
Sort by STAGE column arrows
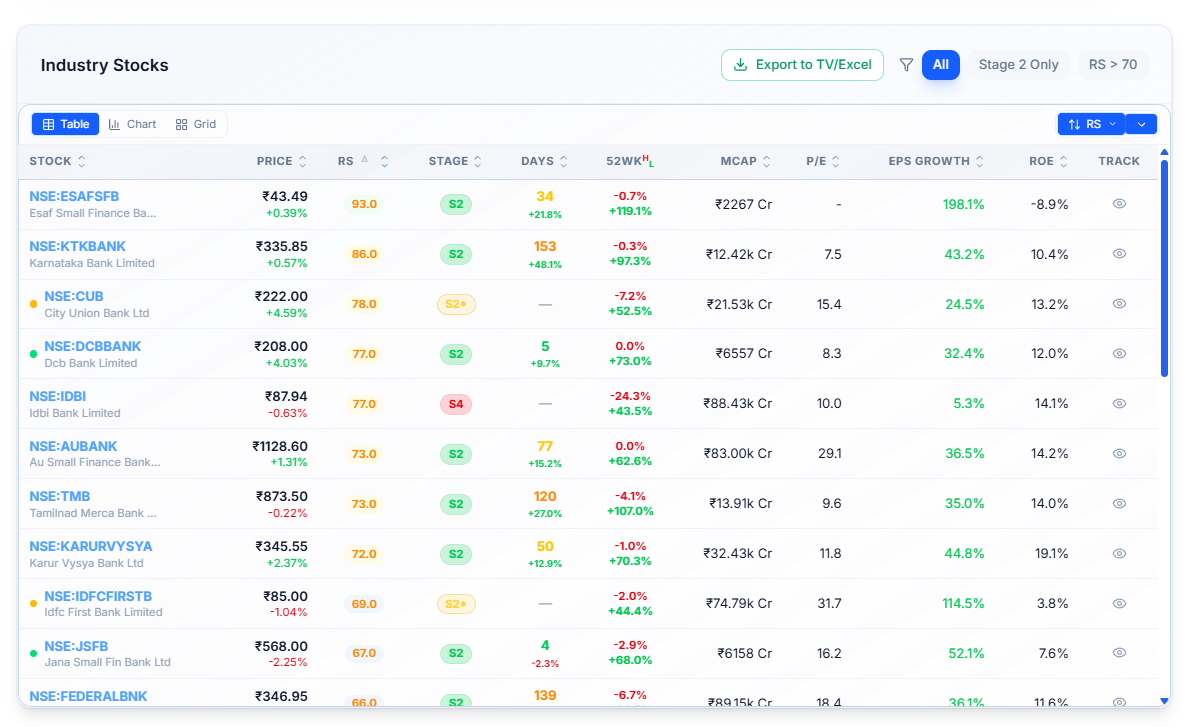[x=478, y=161]
